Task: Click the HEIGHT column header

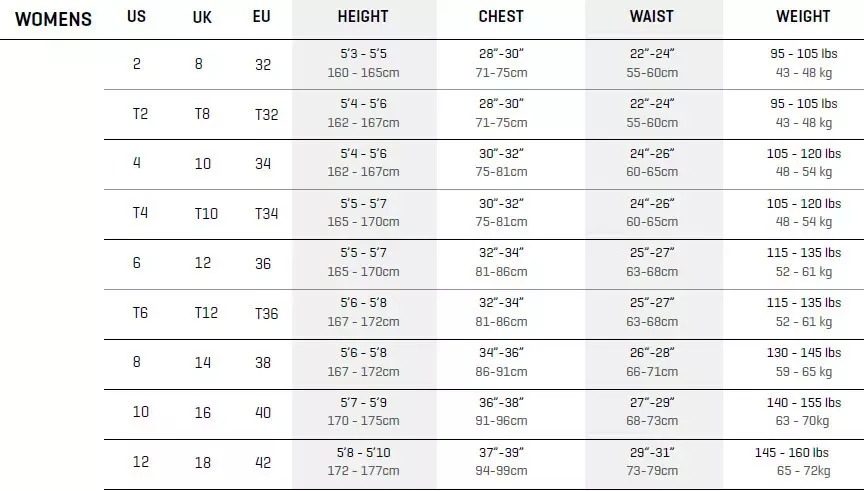Action: (x=363, y=17)
